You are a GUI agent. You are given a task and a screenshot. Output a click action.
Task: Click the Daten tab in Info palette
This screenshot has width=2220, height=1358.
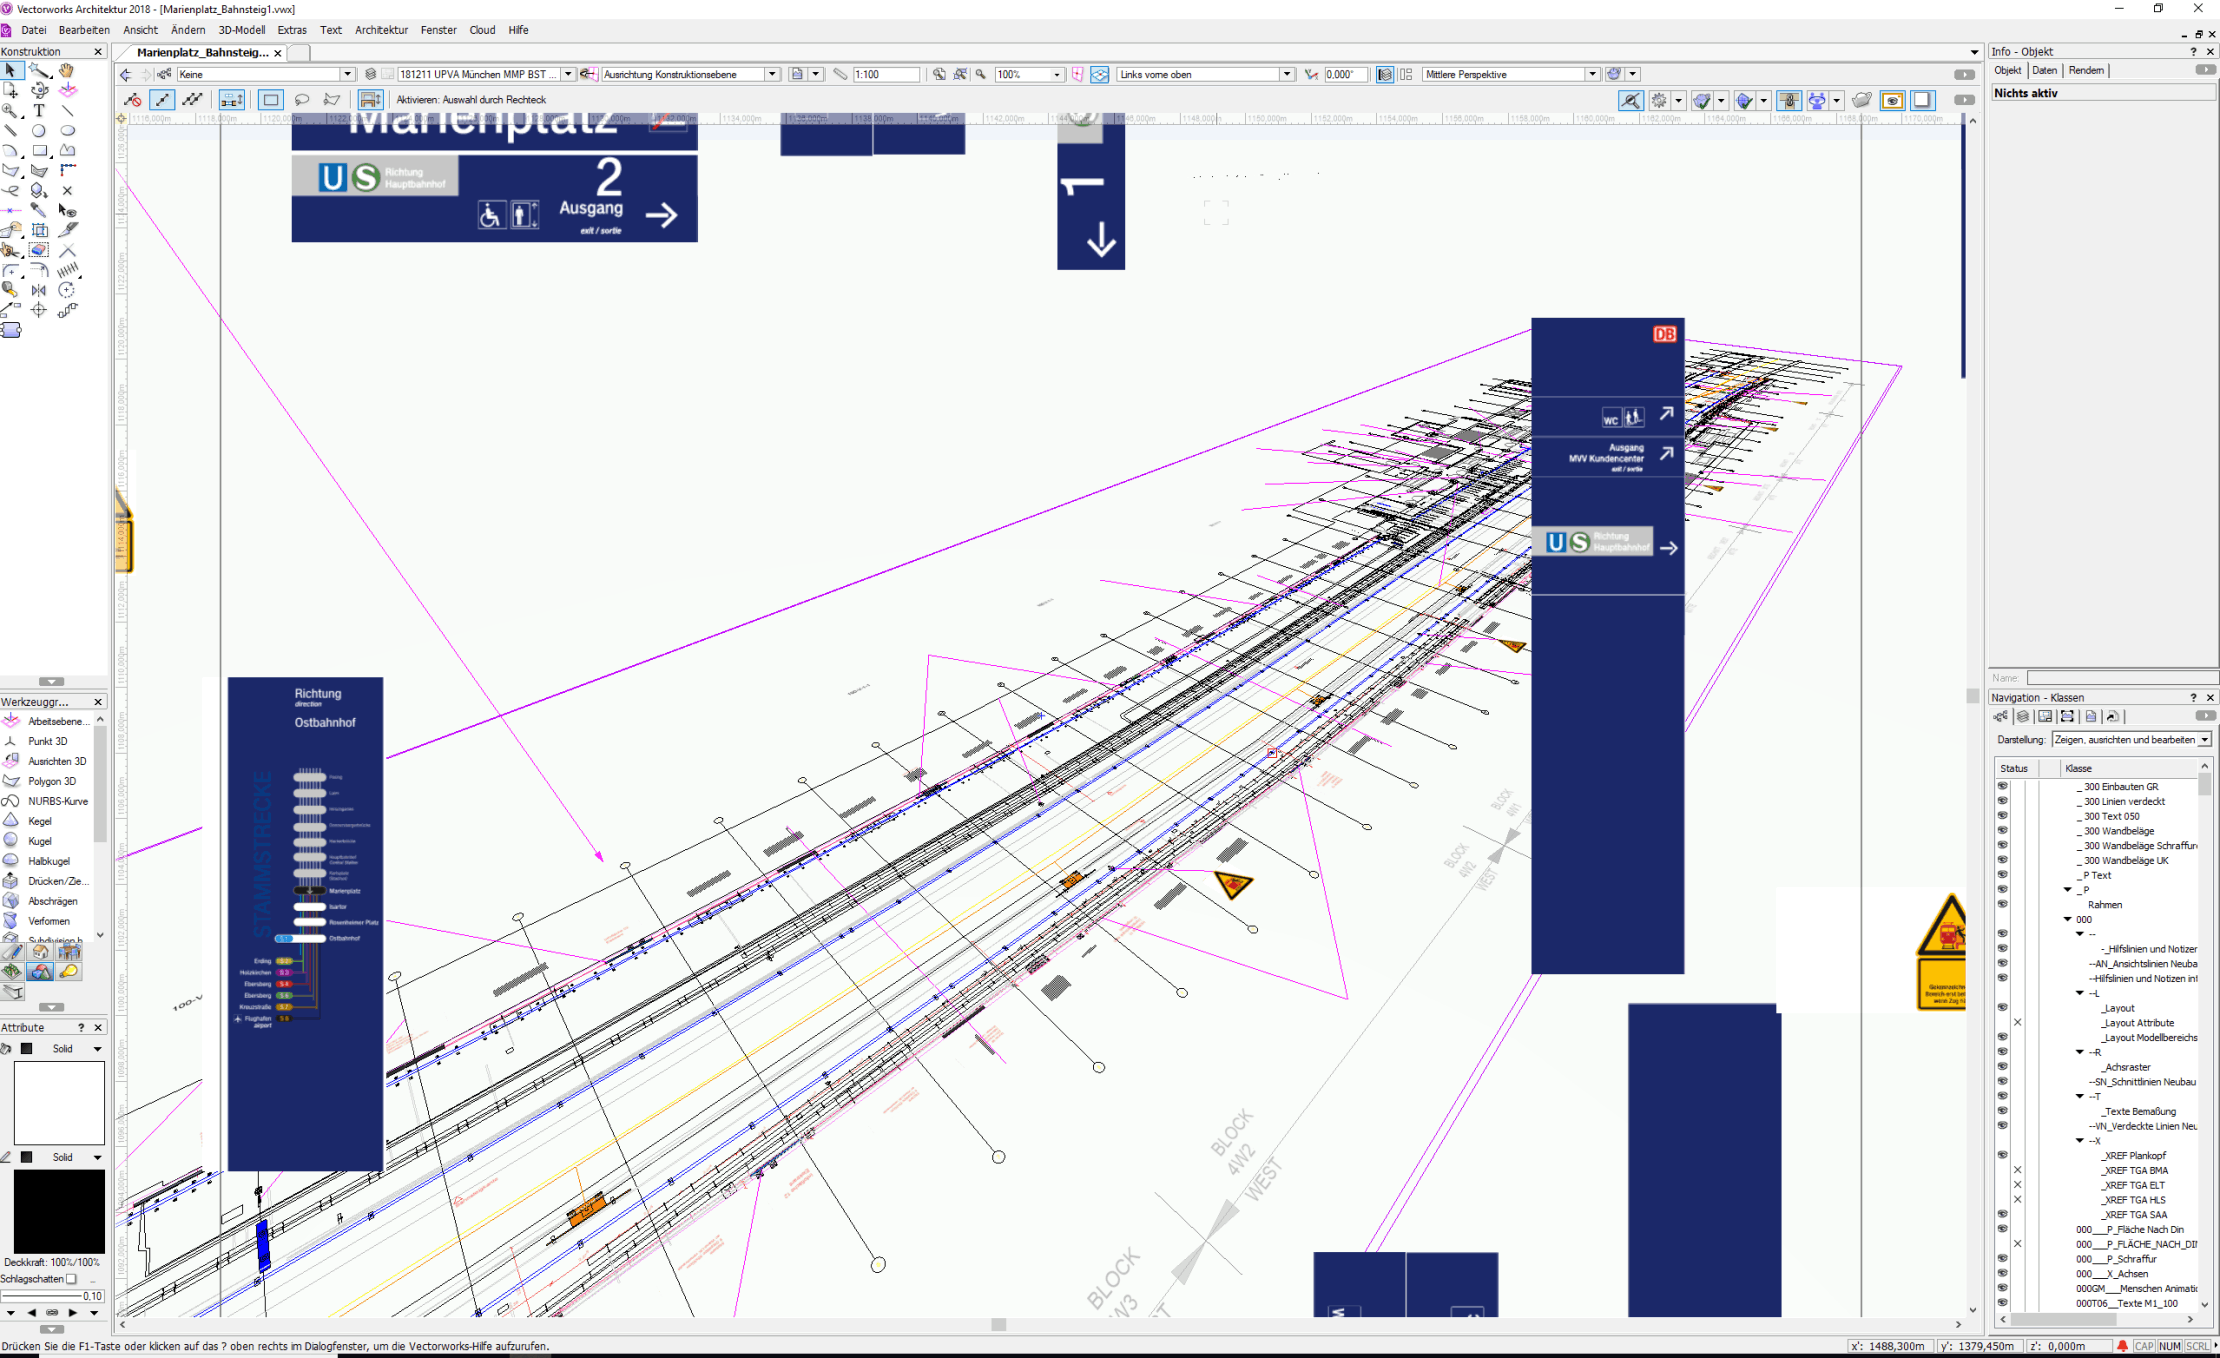tap(2044, 70)
